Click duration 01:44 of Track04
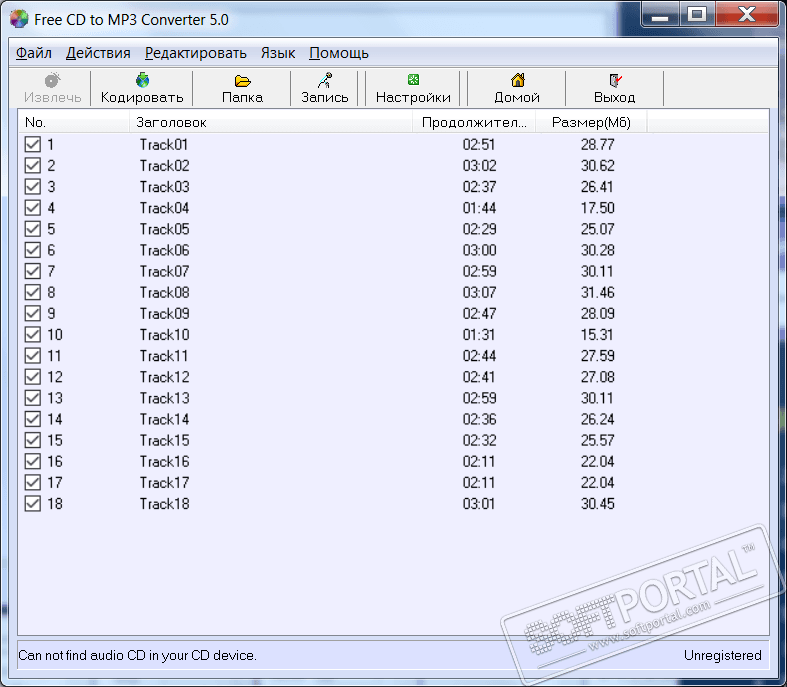The height and width of the screenshot is (687, 787). tap(479, 208)
